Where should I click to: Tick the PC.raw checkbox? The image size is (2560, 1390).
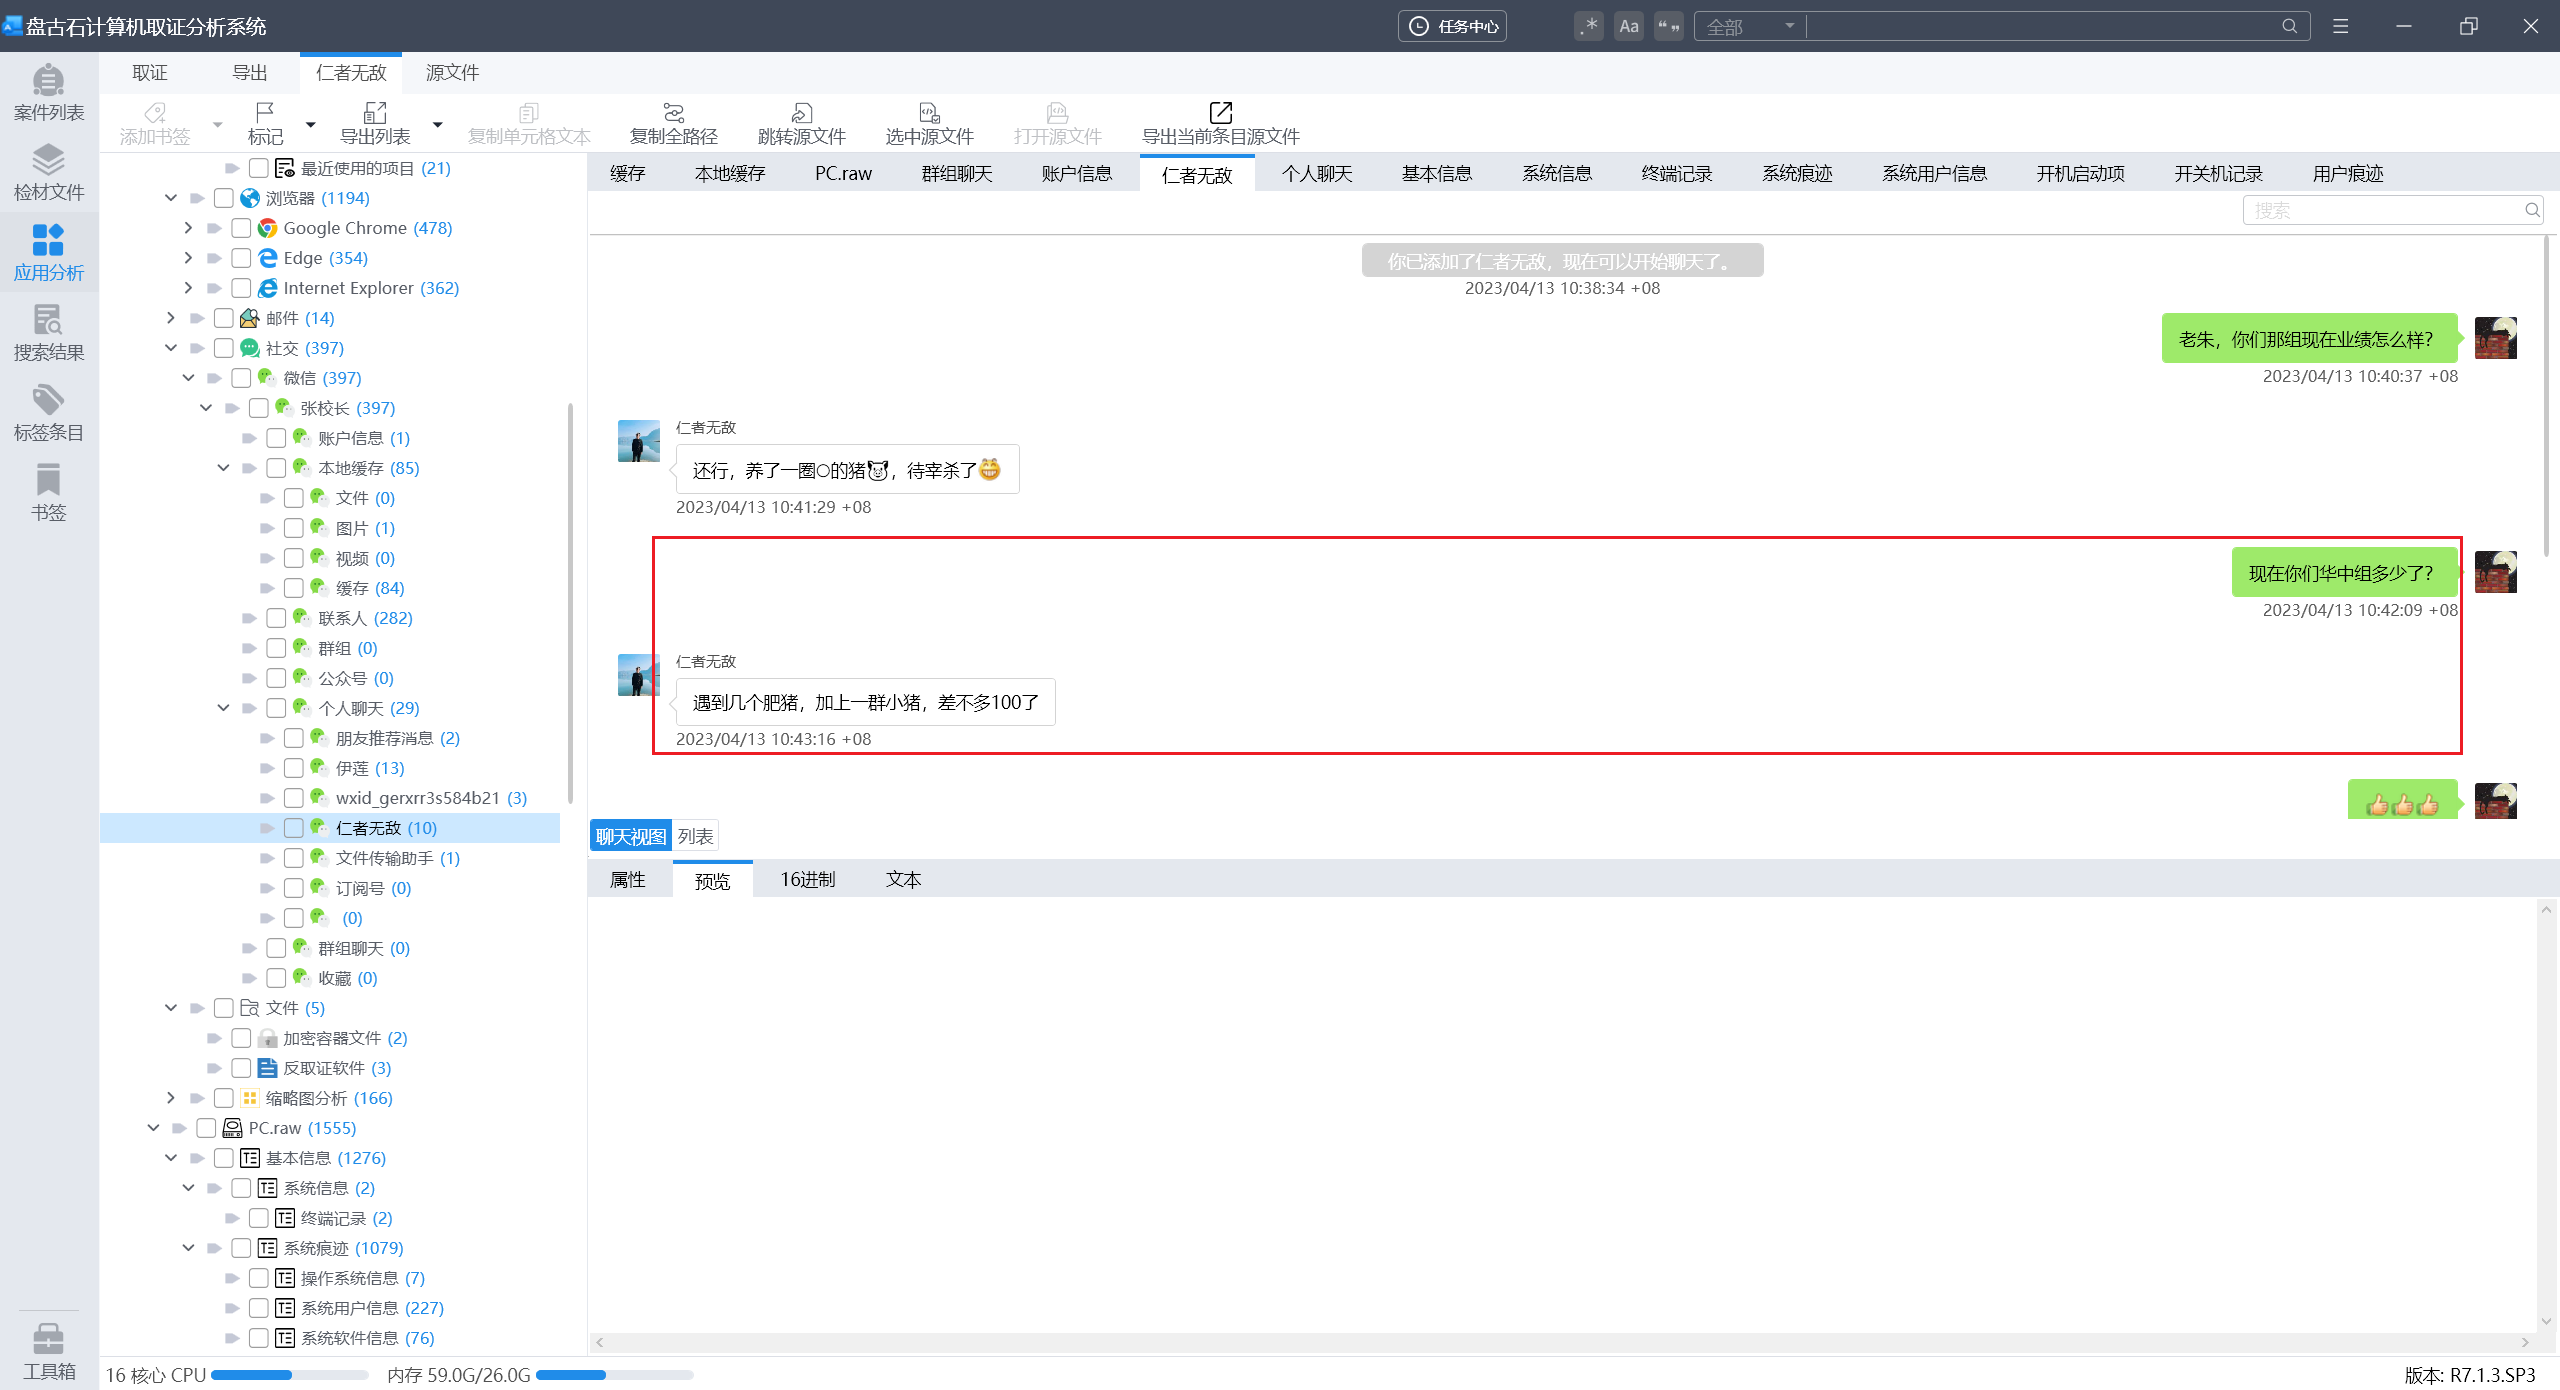(x=207, y=1128)
